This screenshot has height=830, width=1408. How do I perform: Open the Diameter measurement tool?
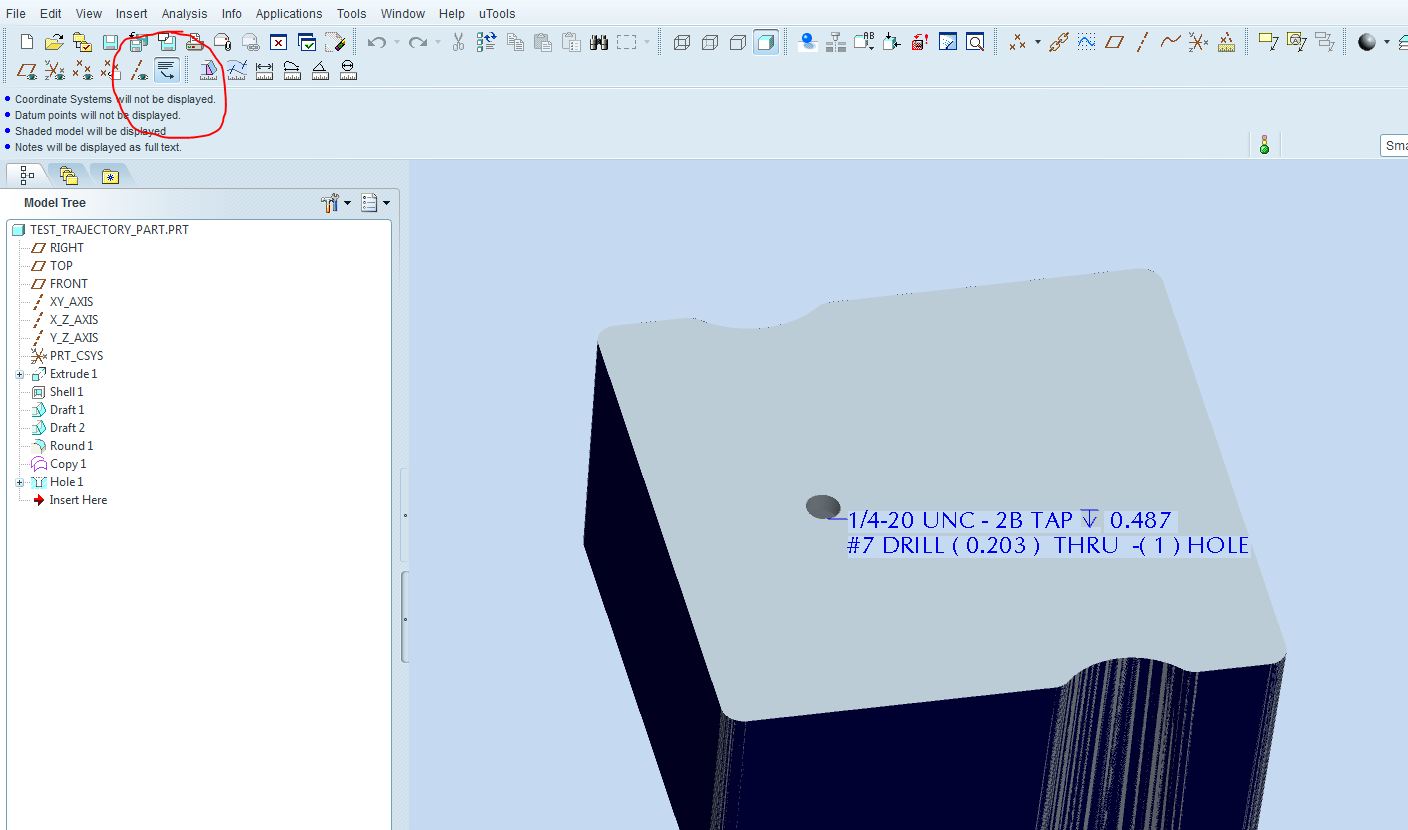pos(348,70)
